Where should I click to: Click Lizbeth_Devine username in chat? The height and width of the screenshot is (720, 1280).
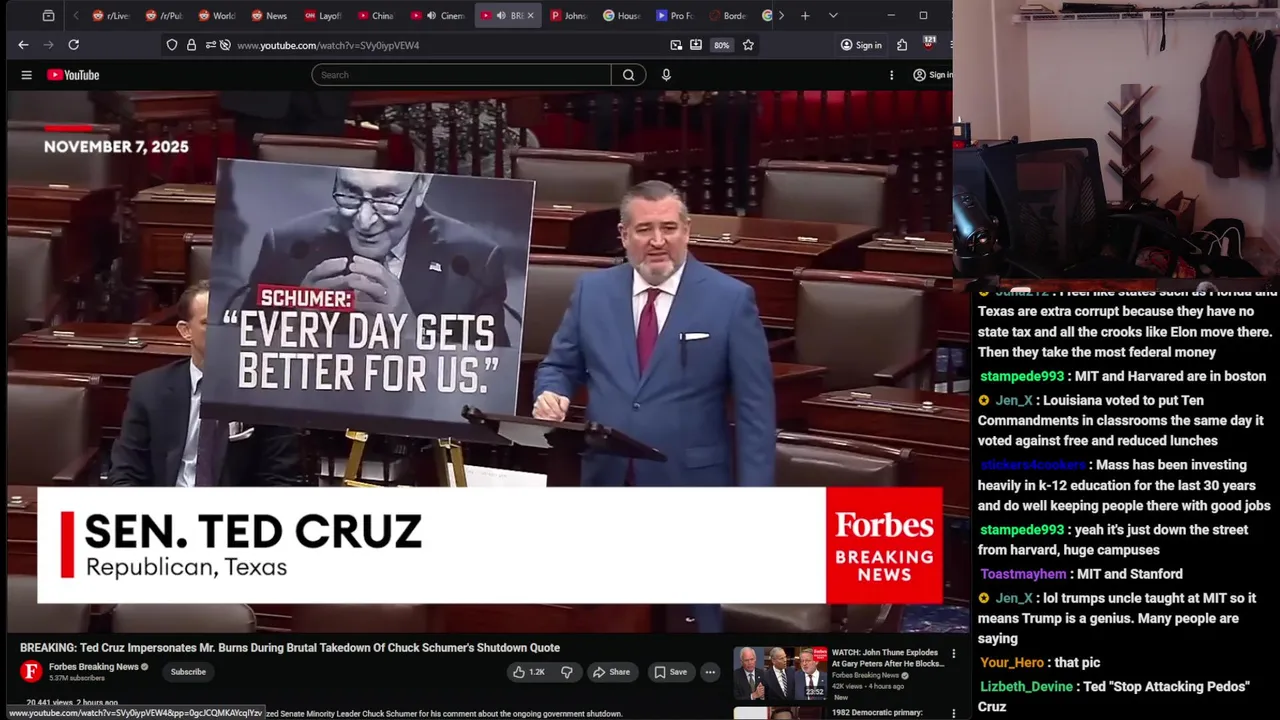(1026, 686)
